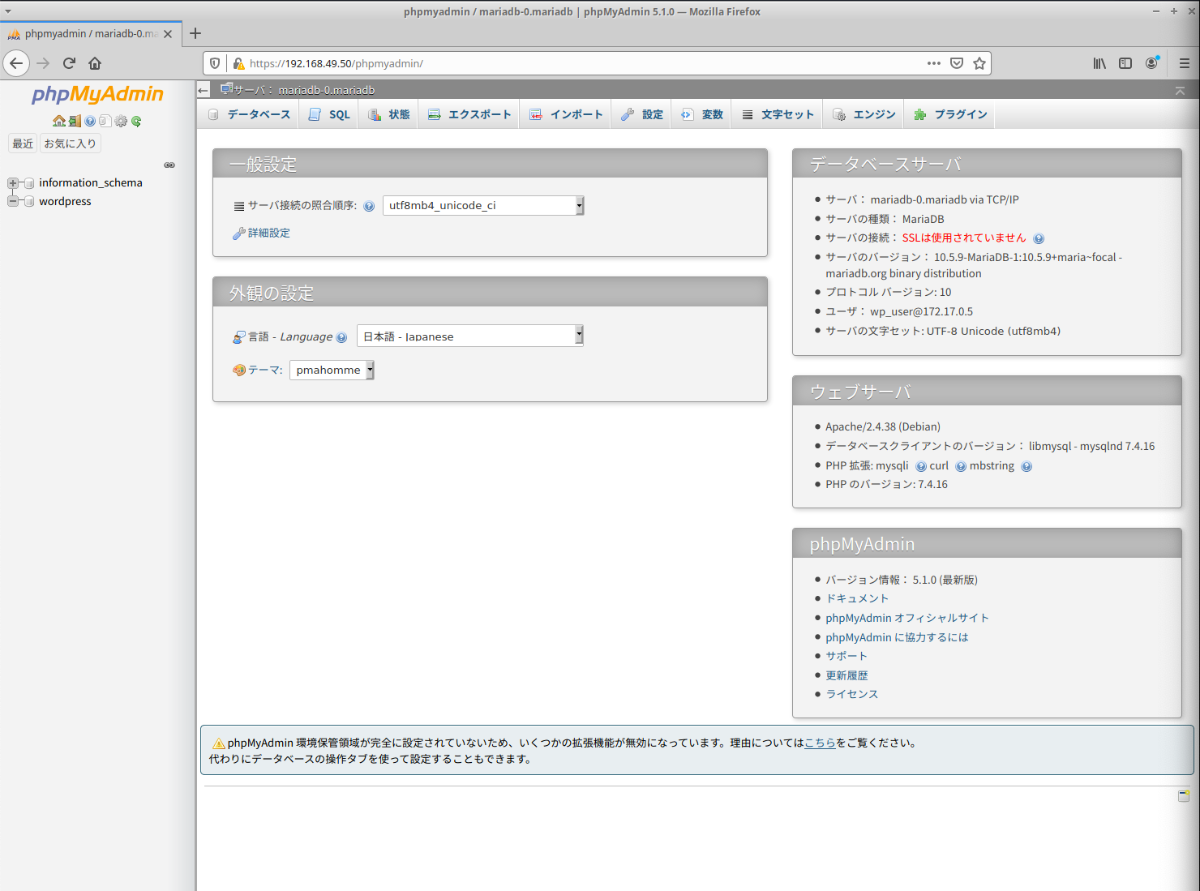Close the phpmyadmin browser tab
1200x891 pixels.
tap(167, 33)
